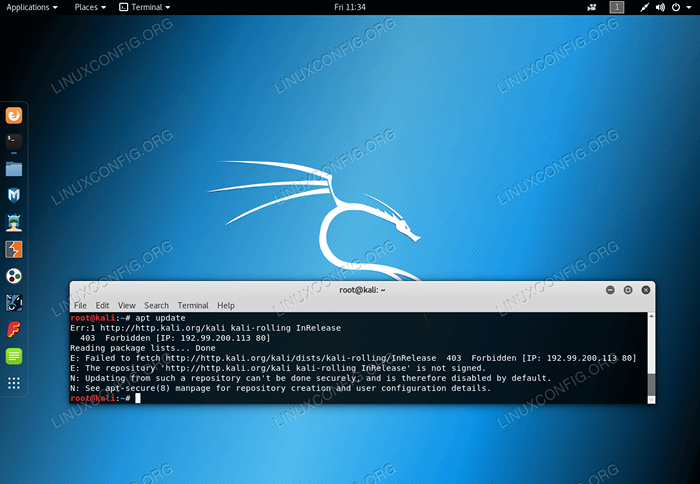Click the 'Err:1 http://http.kali.org/kali' line
700x484 pixels.
pos(205,328)
